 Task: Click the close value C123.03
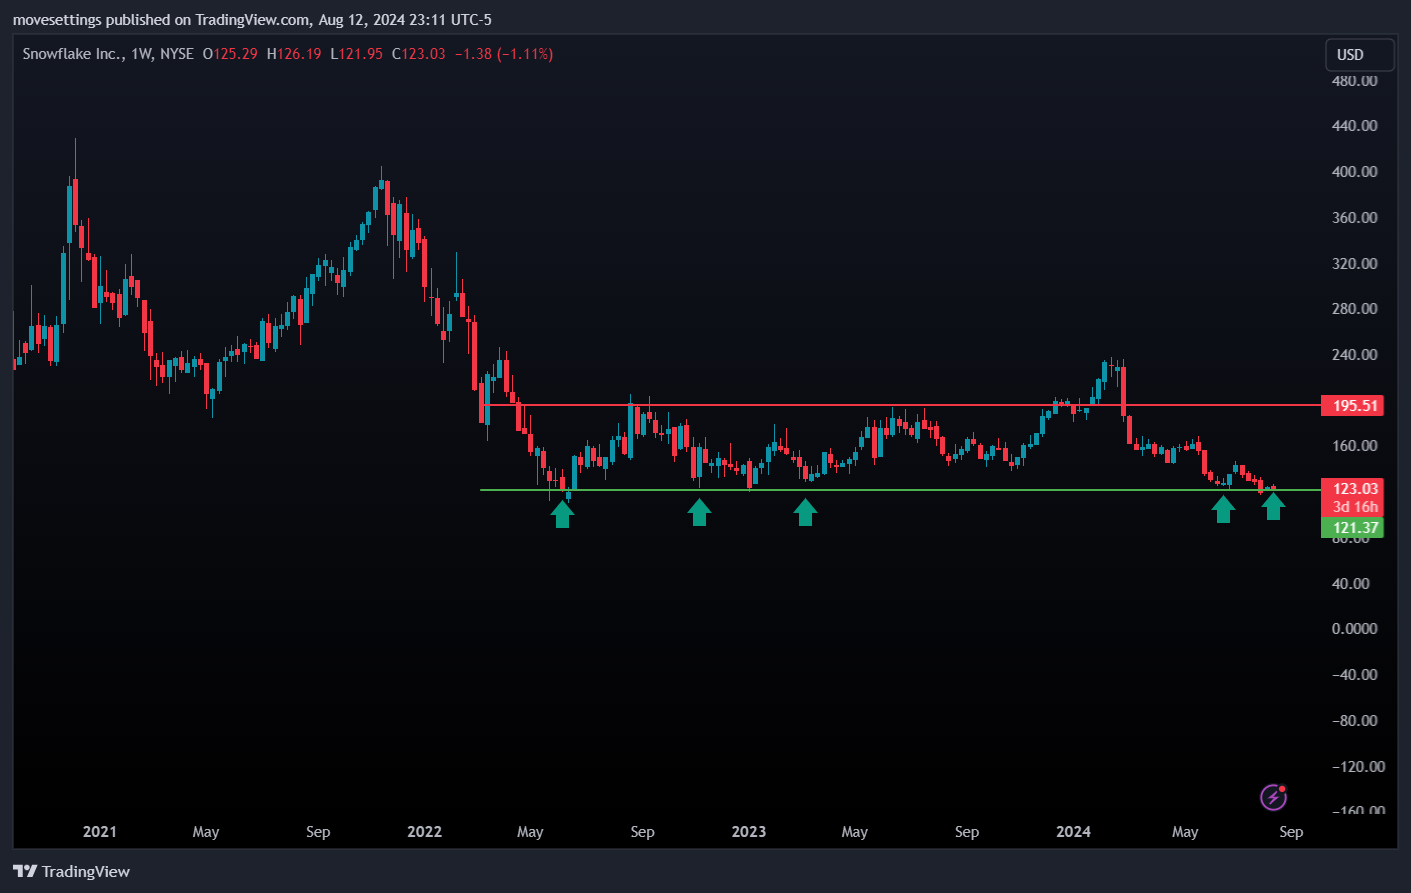pos(419,54)
